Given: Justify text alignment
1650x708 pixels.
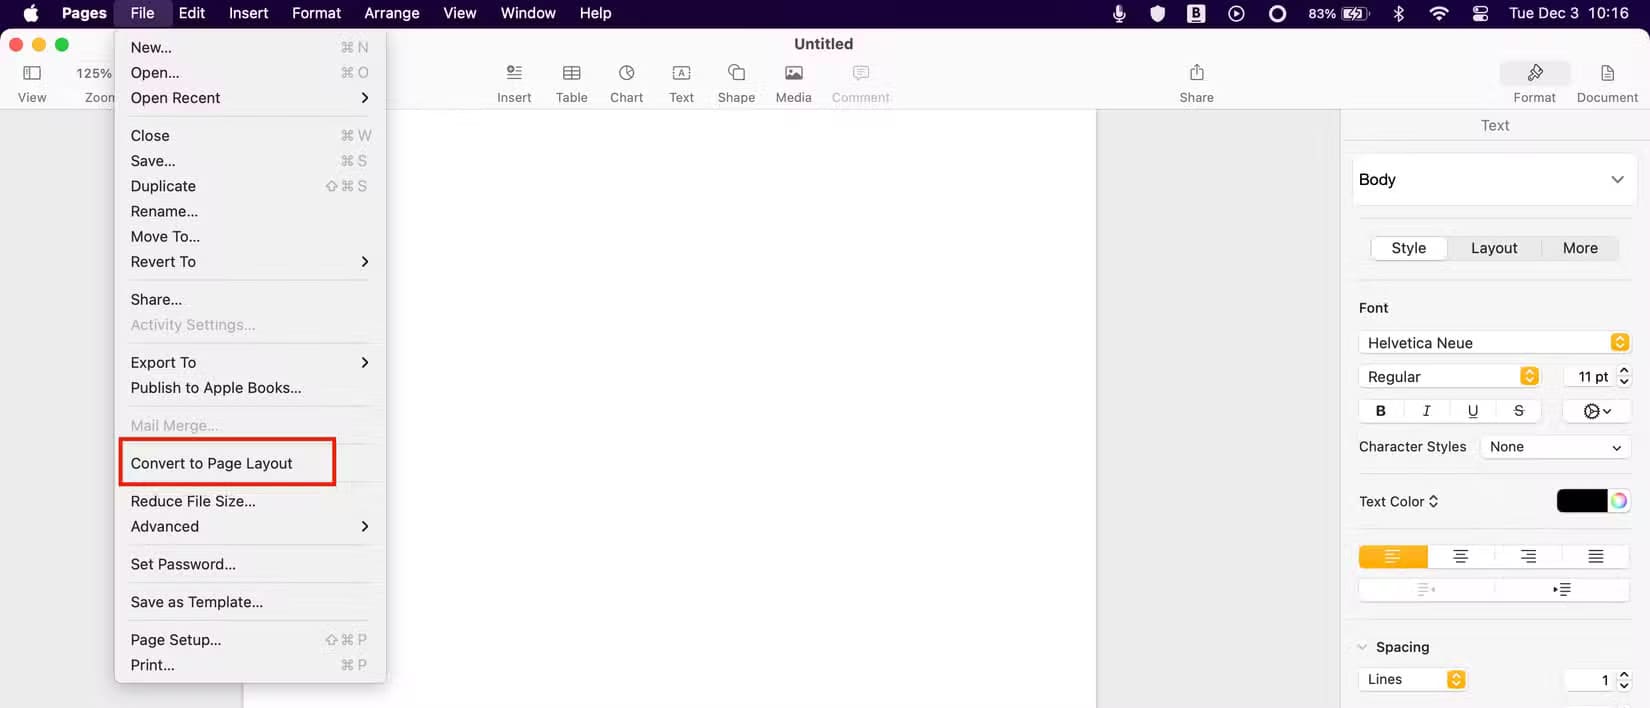Looking at the screenshot, I should [x=1596, y=556].
